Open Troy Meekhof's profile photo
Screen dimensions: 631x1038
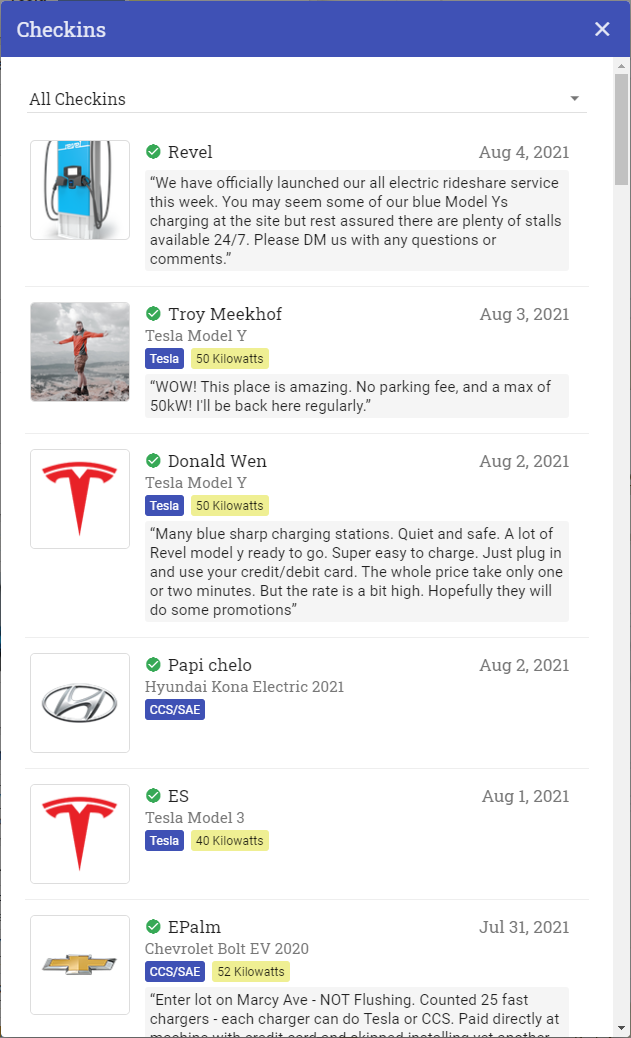[x=80, y=352]
